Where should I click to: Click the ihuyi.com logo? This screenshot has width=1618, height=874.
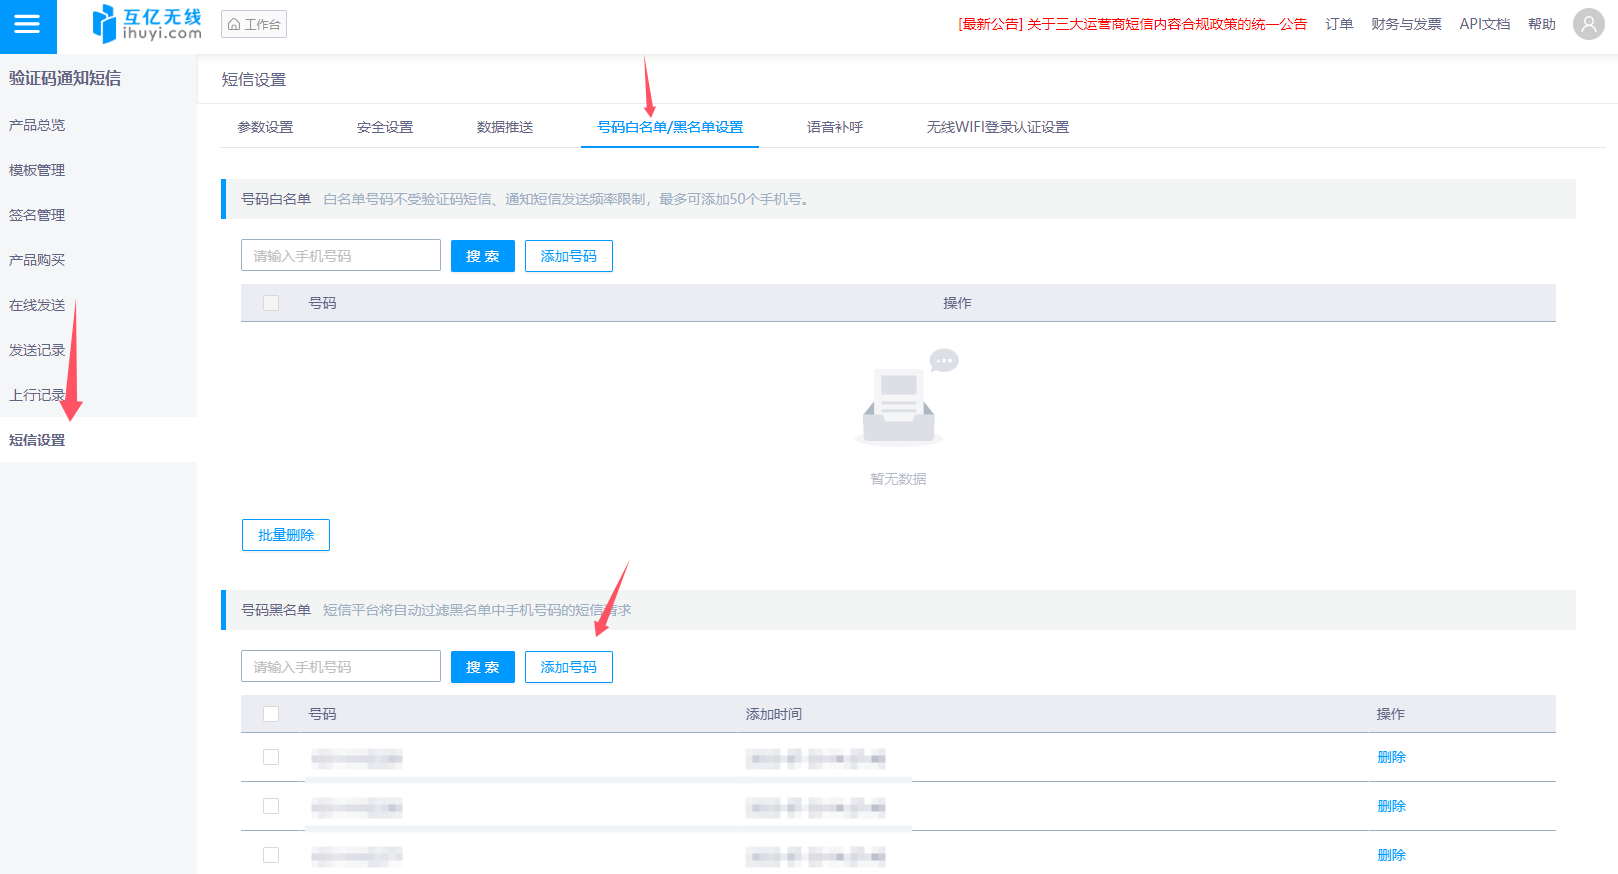coord(147,24)
